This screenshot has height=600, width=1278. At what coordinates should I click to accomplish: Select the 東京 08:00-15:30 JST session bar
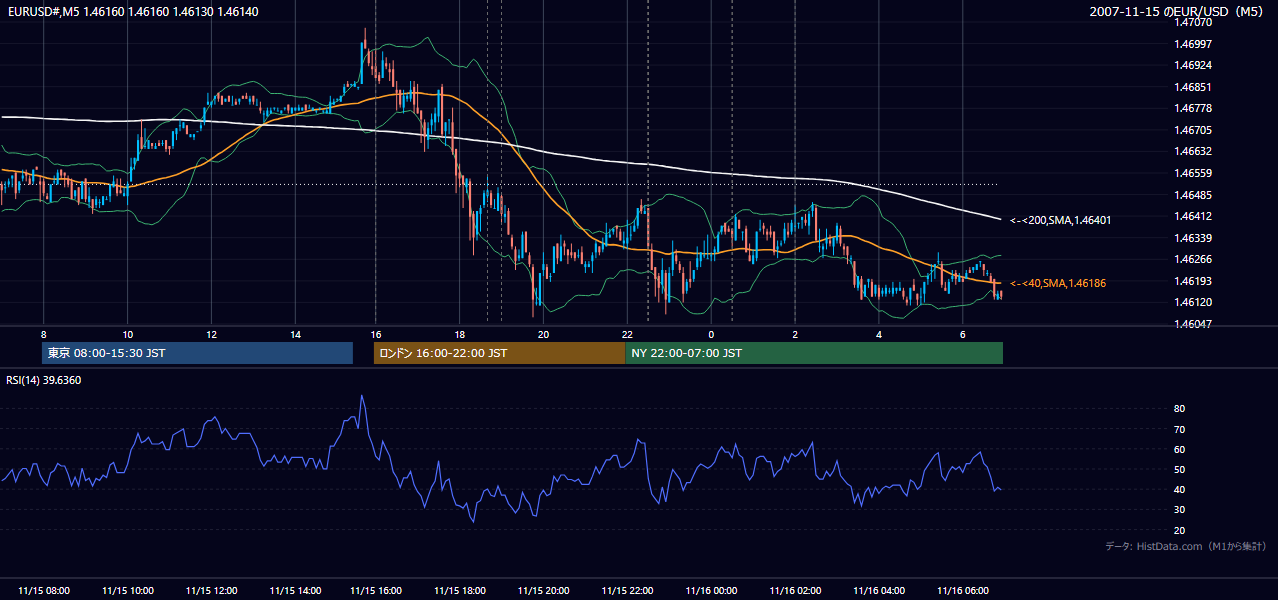[x=198, y=353]
